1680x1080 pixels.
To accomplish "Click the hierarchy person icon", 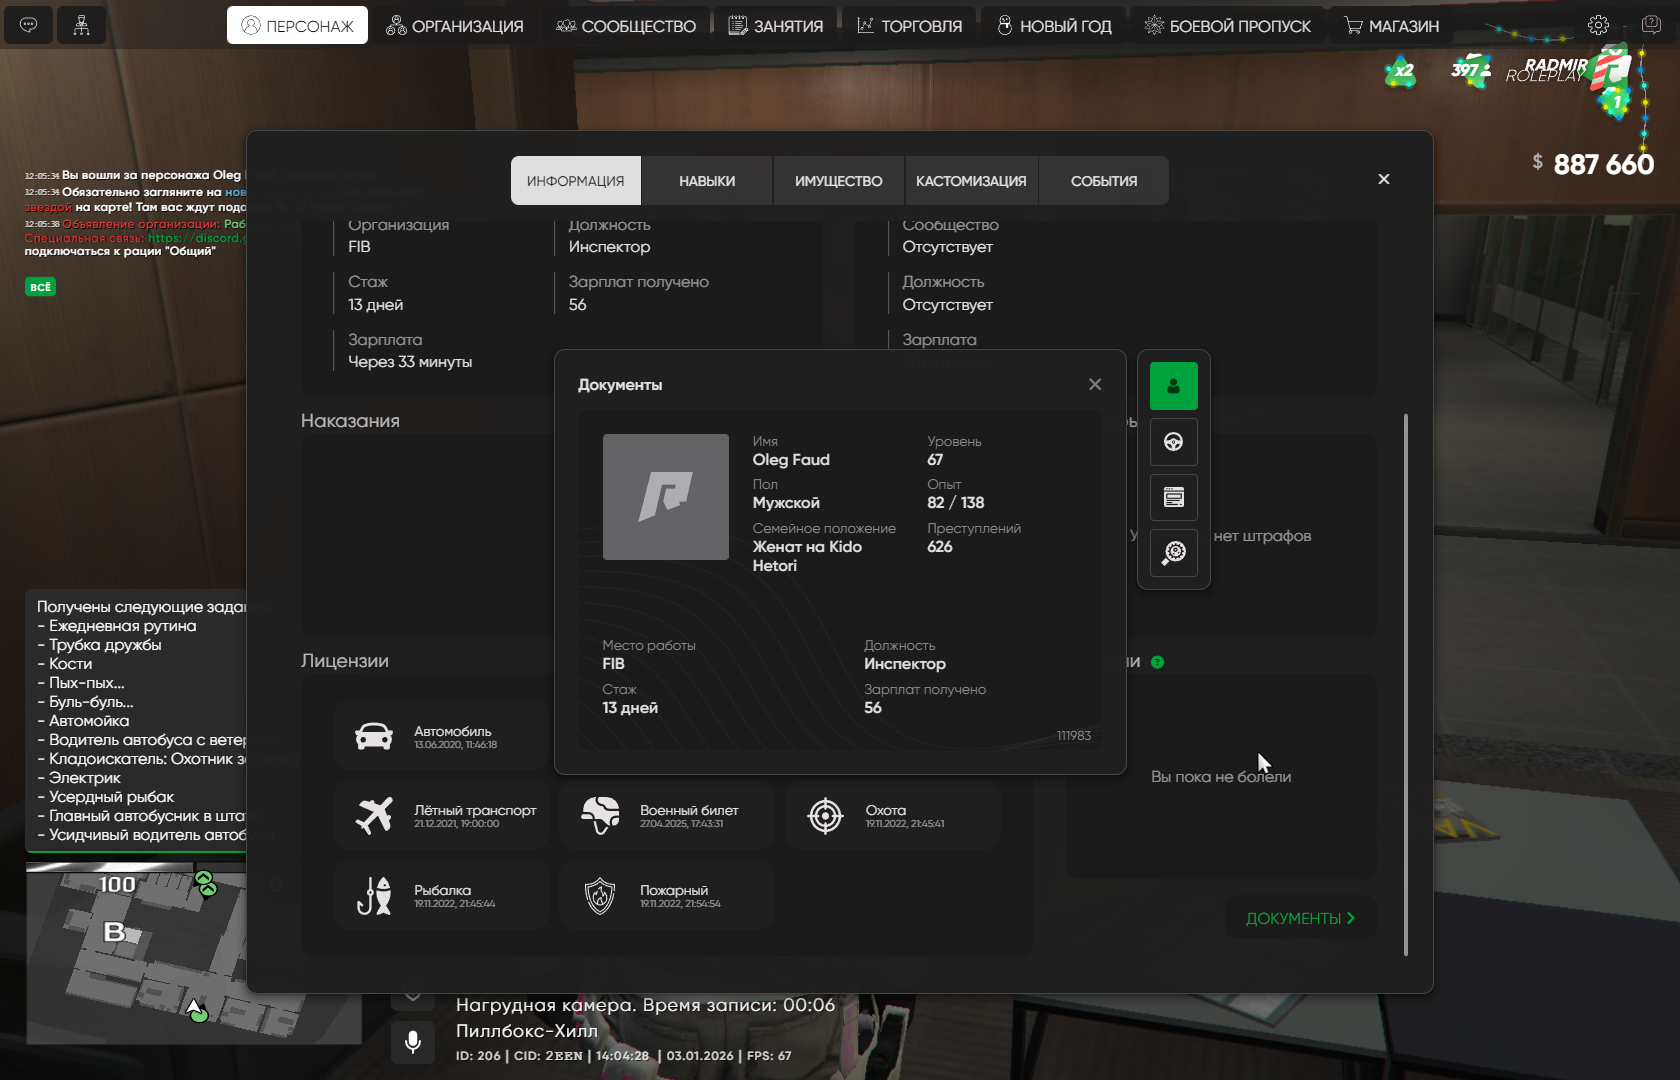I will point(81,25).
